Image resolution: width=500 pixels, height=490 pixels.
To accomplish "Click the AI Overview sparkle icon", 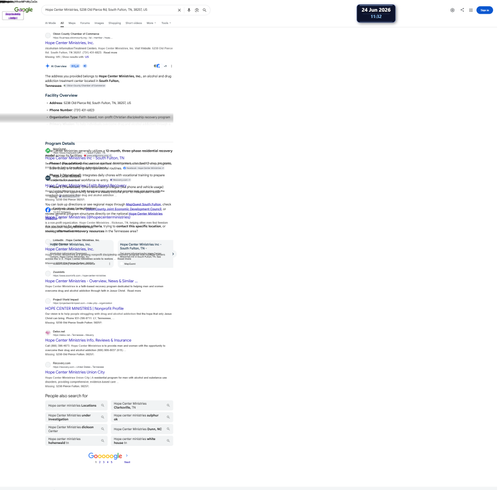I will click(47, 66).
